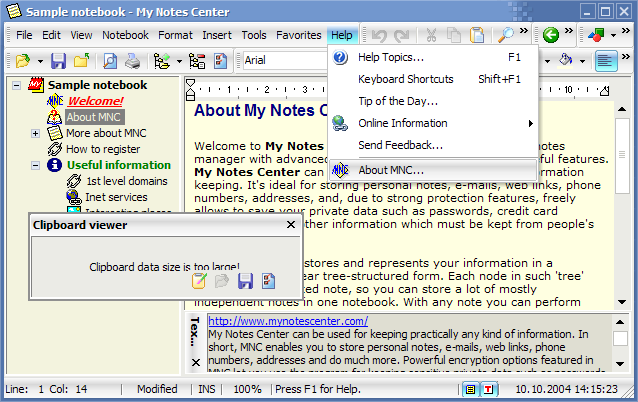This screenshot has height=402, width=638.
Task: Click the Print Preview toolbar icon
Action: click(x=110, y=61)
